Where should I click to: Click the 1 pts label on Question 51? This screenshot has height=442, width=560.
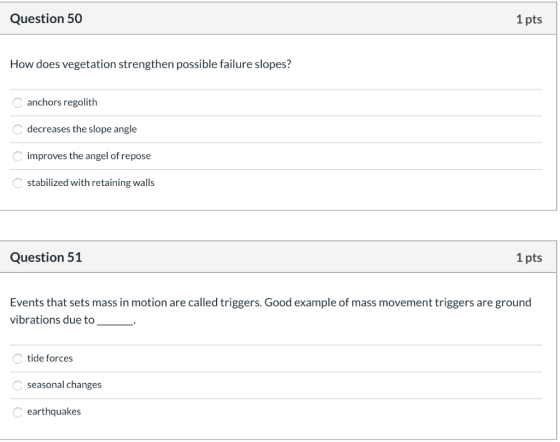(529, 258)
